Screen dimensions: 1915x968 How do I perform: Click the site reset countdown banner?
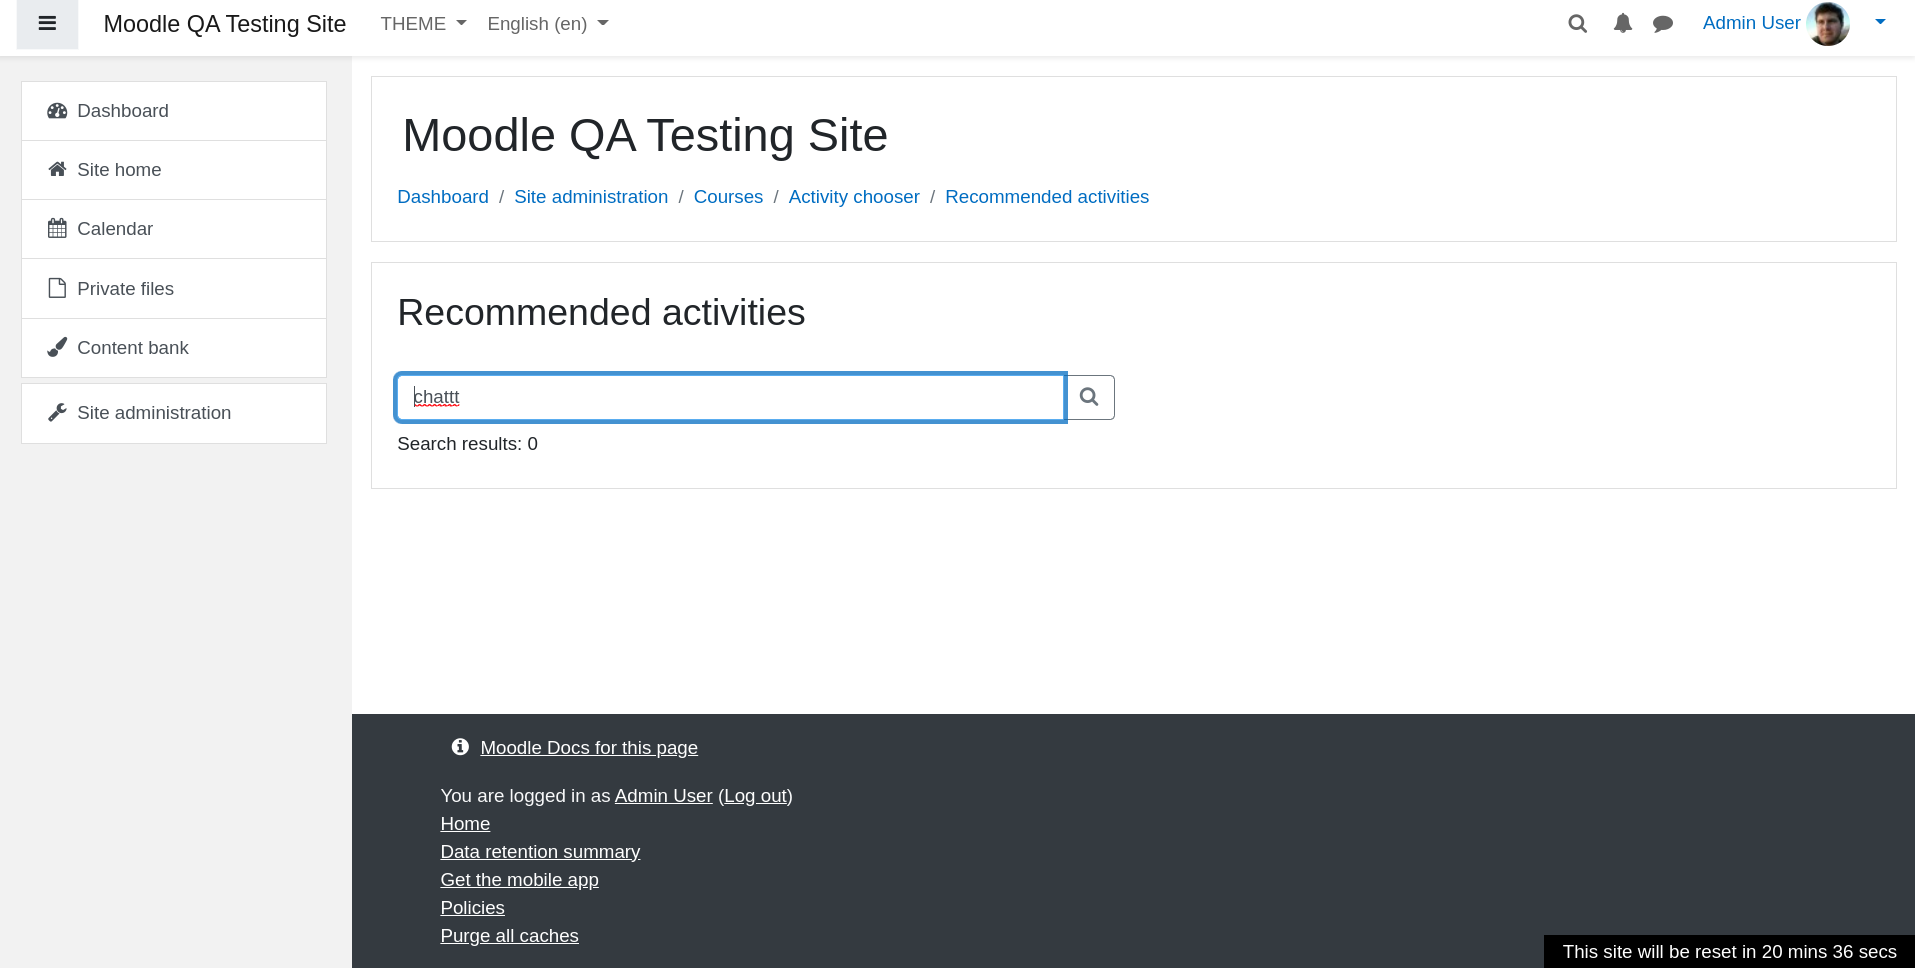click(x=1729, y=952)
